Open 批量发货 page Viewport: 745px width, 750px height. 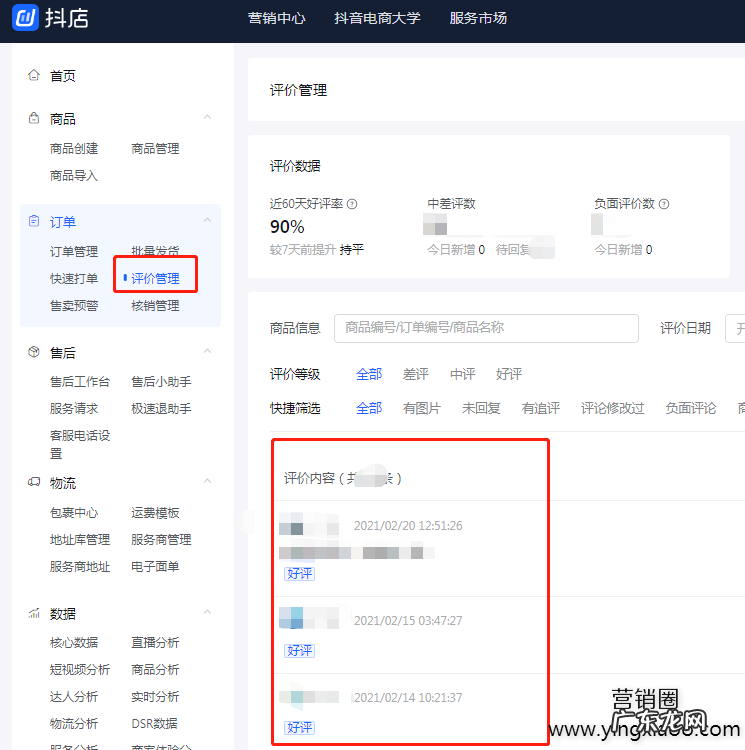coord(155,251)
